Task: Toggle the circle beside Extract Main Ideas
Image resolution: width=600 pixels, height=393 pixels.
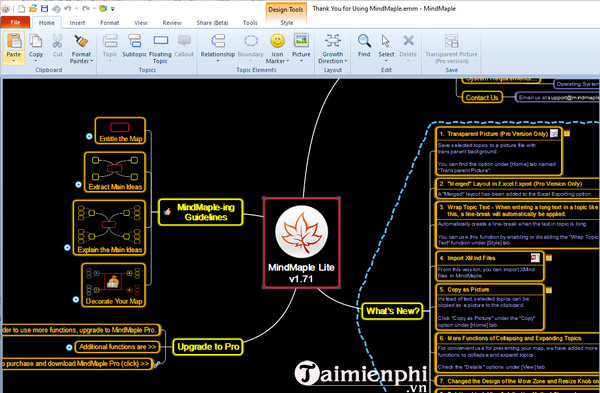Action: [x=78, y=184]
